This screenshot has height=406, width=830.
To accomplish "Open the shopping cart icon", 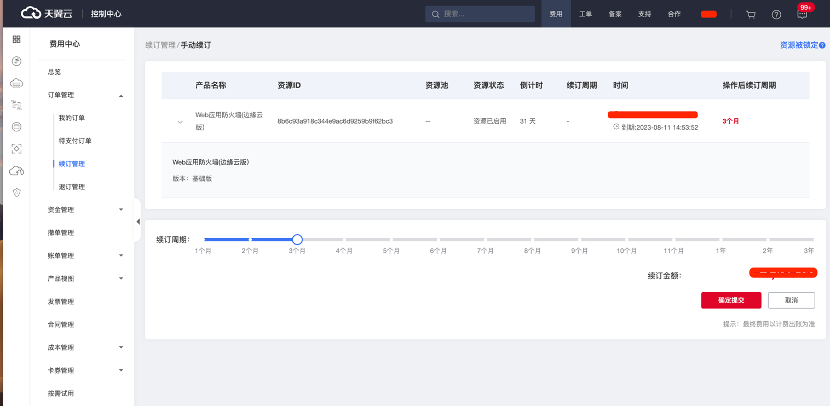I will click(751, 15).
